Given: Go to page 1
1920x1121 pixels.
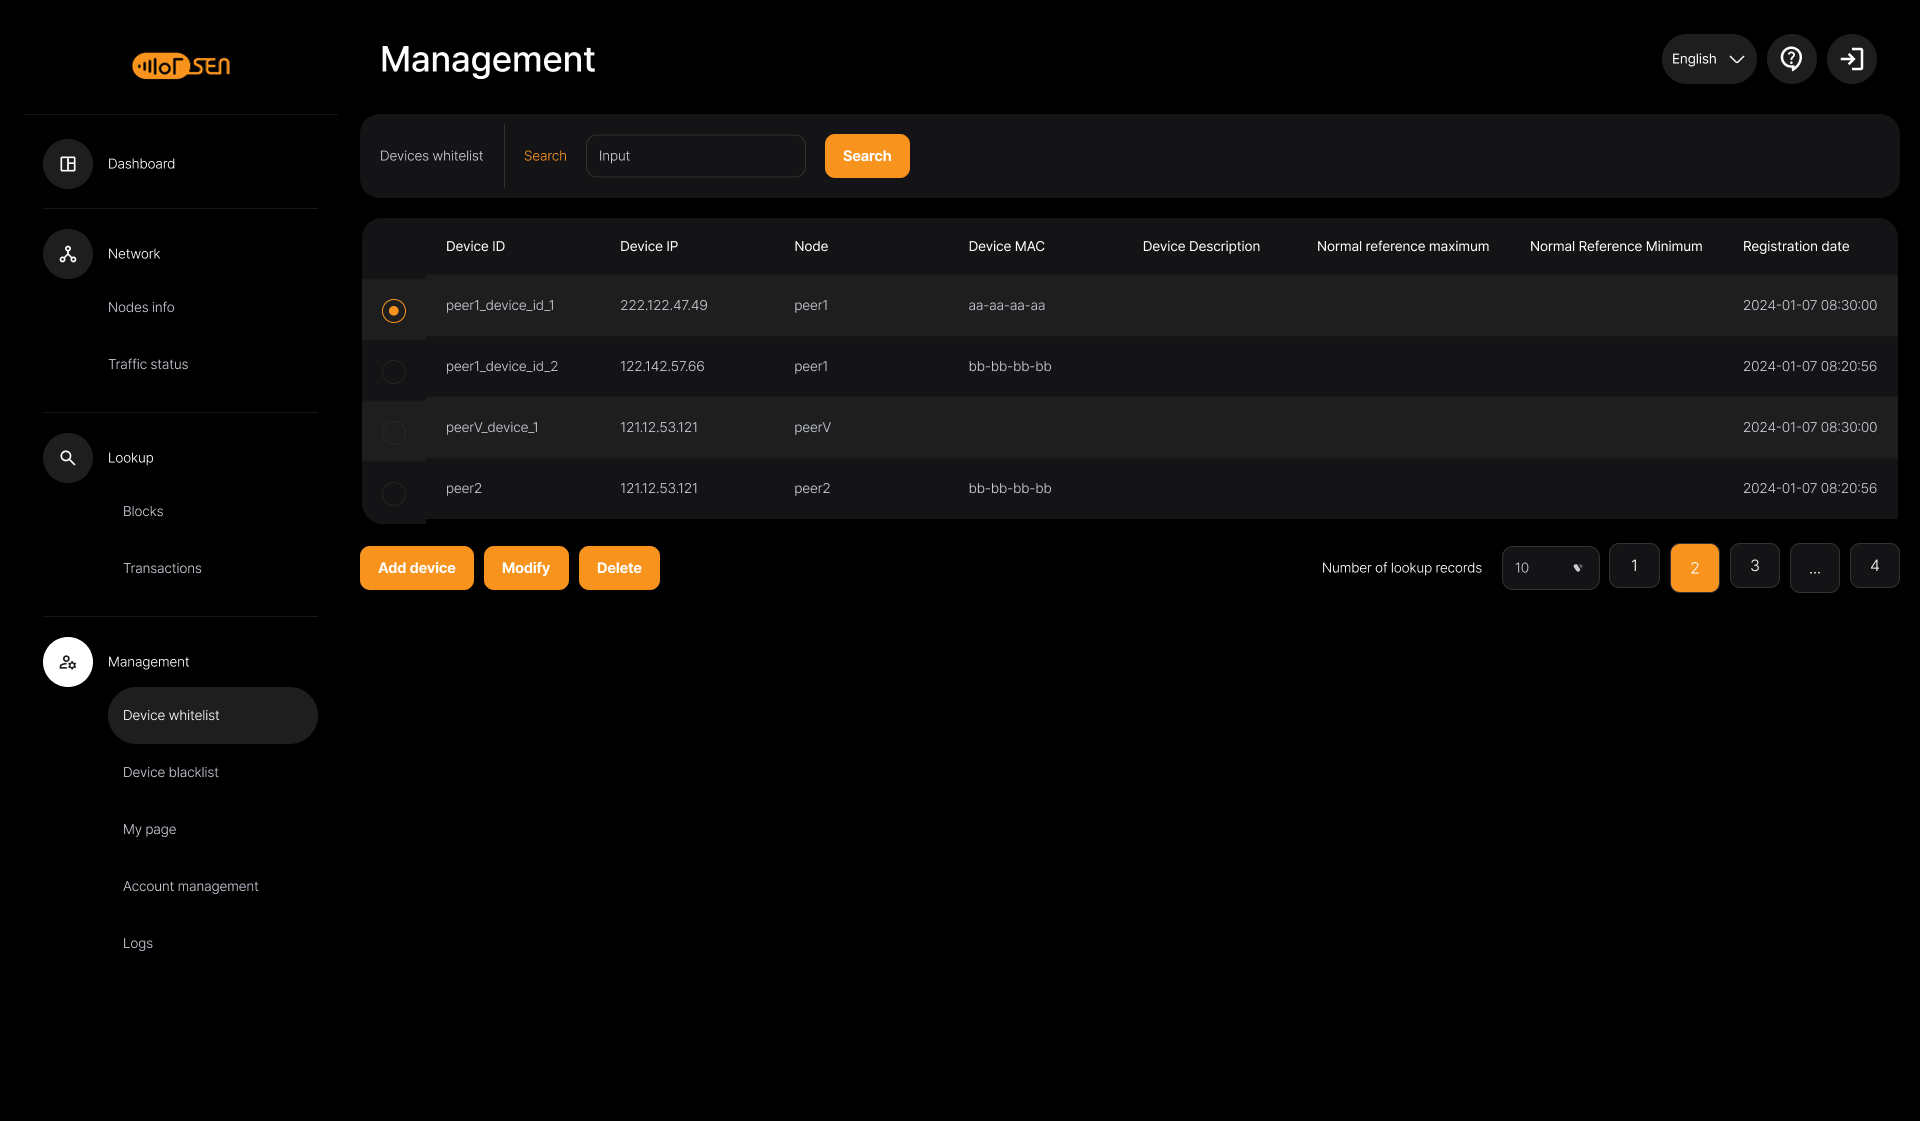Looking at the screenshot, I should point(1635,566).
